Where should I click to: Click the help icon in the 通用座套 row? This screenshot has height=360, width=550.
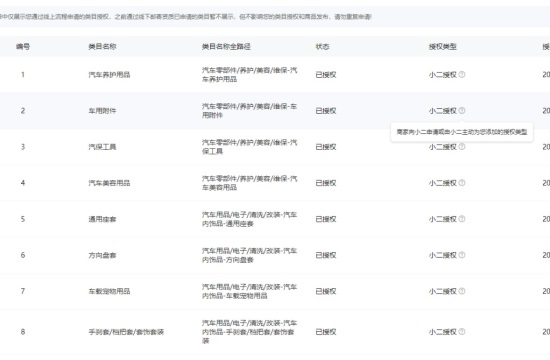coord(462,219)
